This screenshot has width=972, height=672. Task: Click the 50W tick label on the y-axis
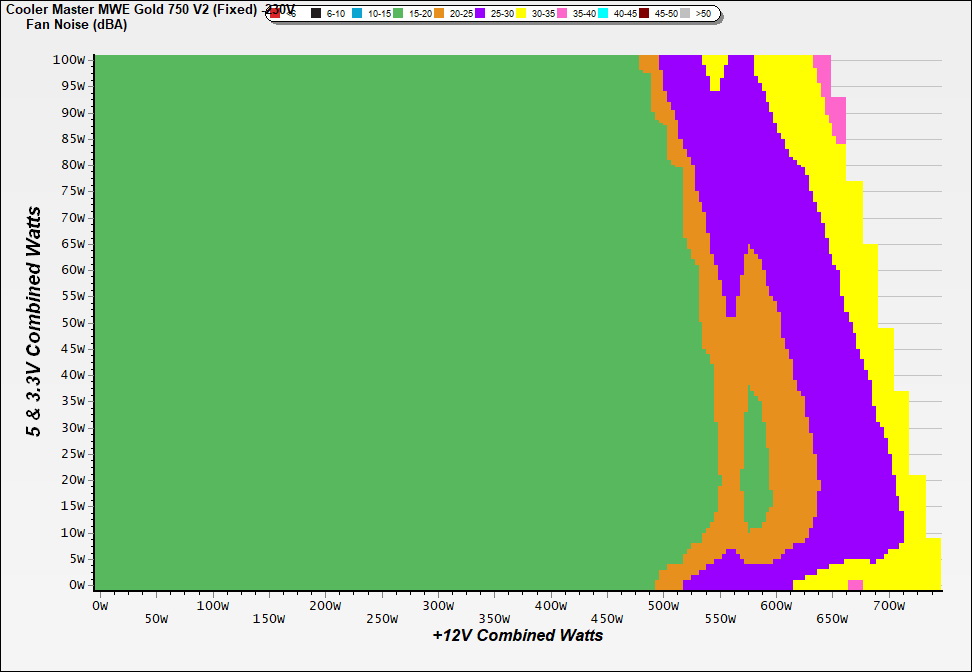[73, 322]
